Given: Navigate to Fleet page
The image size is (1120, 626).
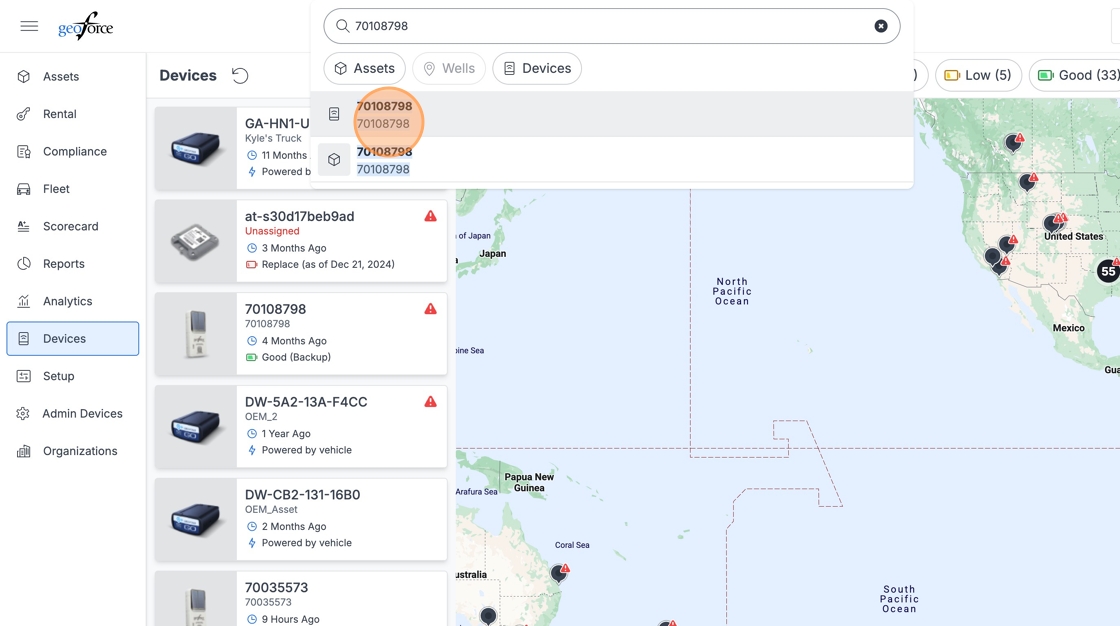Looking at the screenshot, I should point(56,189).
